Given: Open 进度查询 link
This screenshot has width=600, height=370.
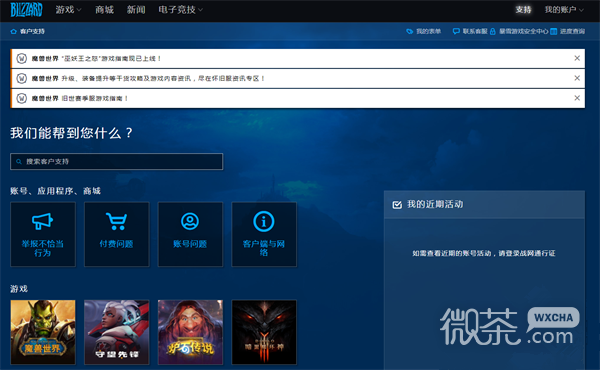Looking at the screenshot, I should point(572,31).
